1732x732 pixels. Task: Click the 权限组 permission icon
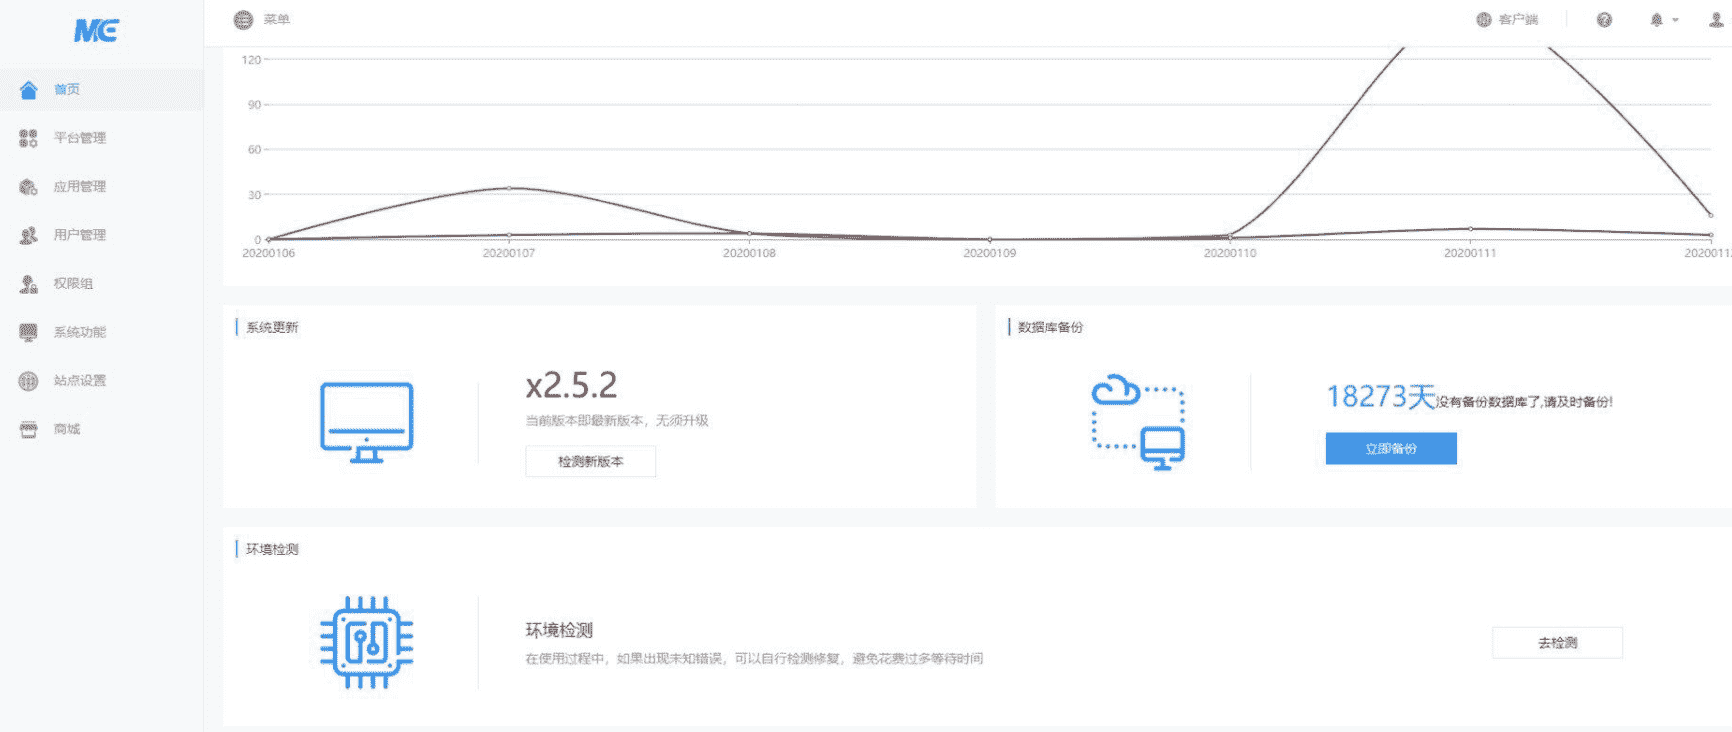pos(29,284)
